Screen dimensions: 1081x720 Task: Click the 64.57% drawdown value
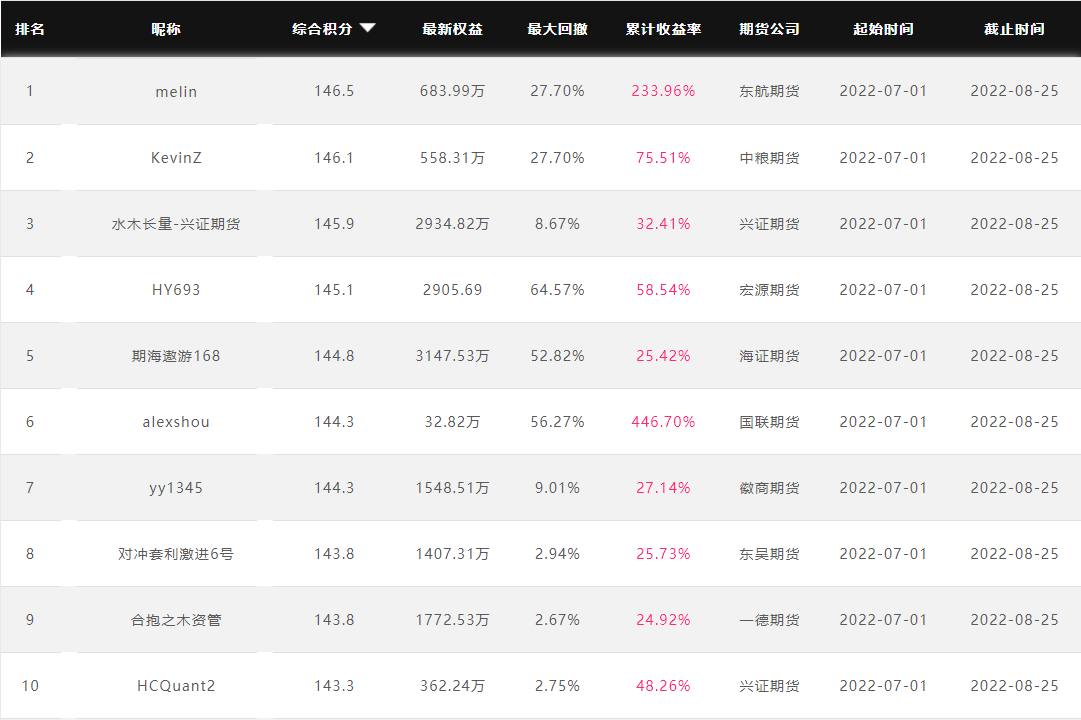pyautogui.click(x=557, y=290)
